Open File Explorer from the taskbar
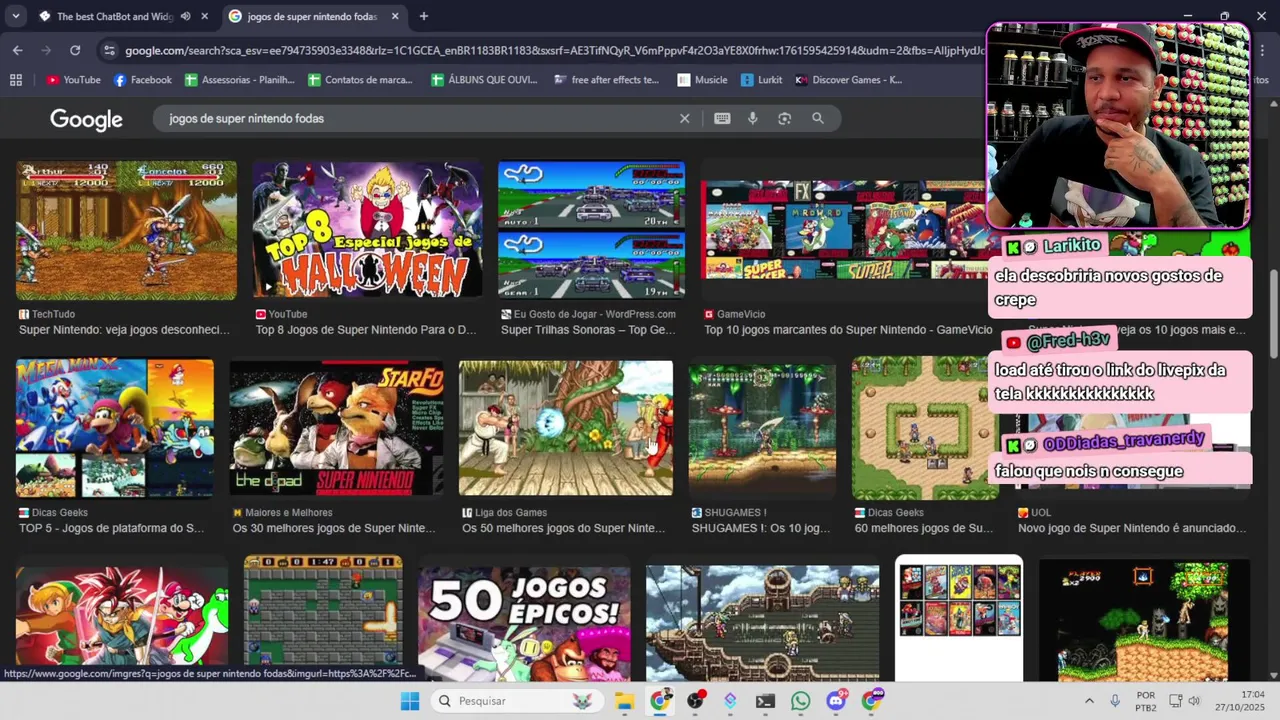Screen dimensions: 1280x720 tap(624, 701)
